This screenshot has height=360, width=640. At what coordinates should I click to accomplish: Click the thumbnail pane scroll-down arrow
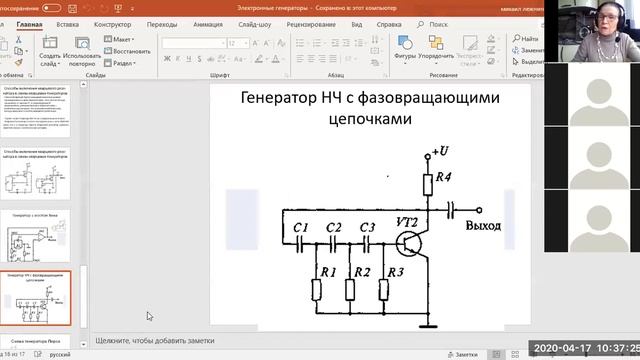point(83,344)
